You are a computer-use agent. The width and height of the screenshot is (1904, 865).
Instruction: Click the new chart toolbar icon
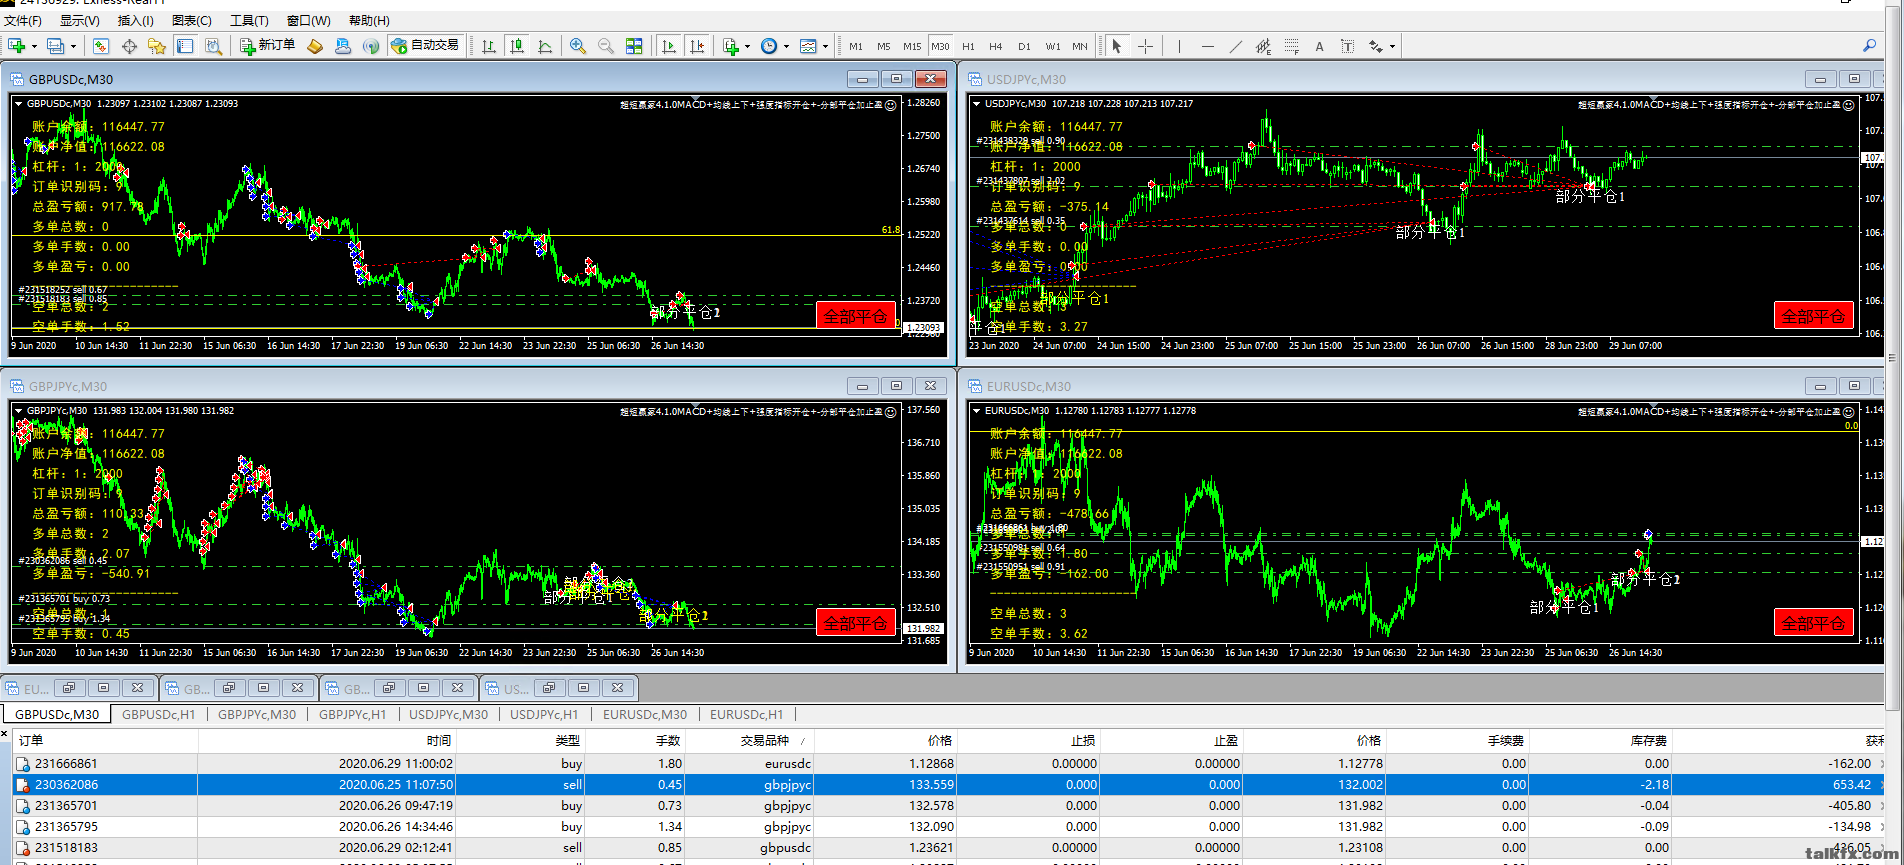tap(17, 46)
